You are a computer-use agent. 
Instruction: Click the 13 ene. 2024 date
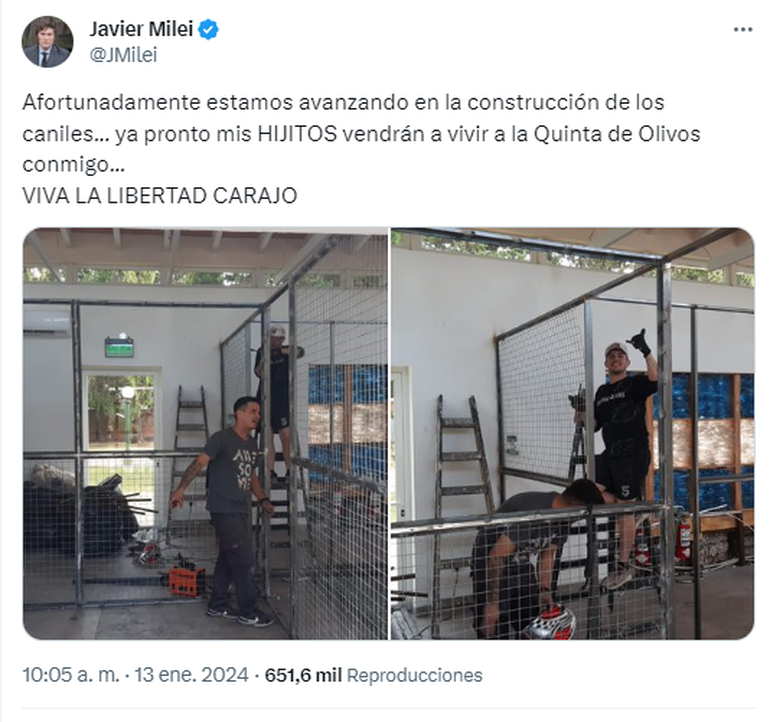(x=192, y=675)
